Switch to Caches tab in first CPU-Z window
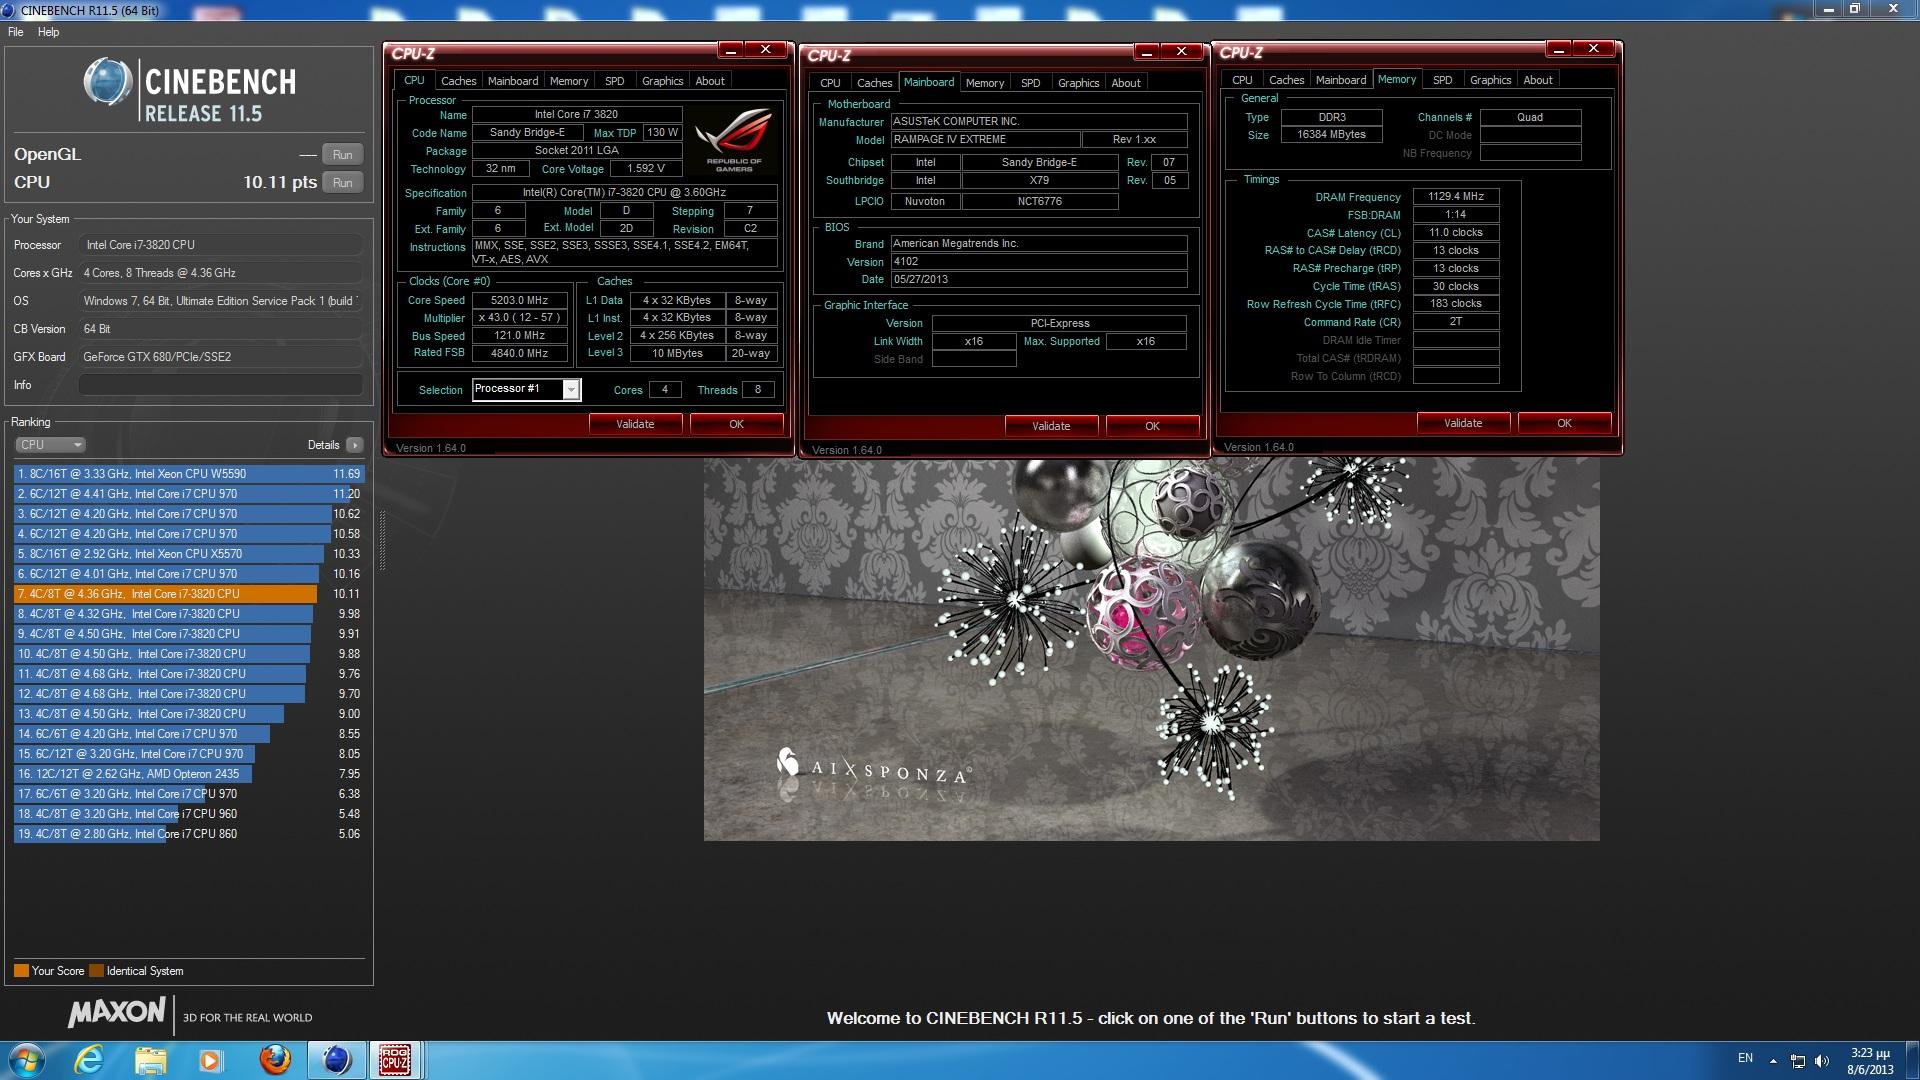 click(x=458, y=81)
